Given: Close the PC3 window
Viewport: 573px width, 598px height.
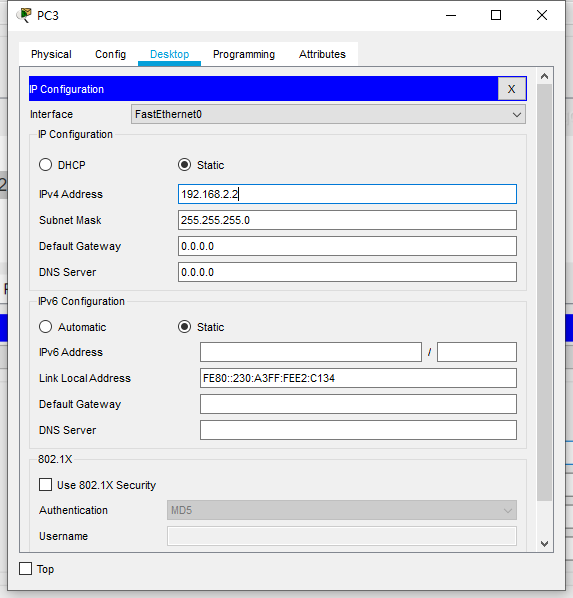Looking at the screenshot, I should pos(542,15).
